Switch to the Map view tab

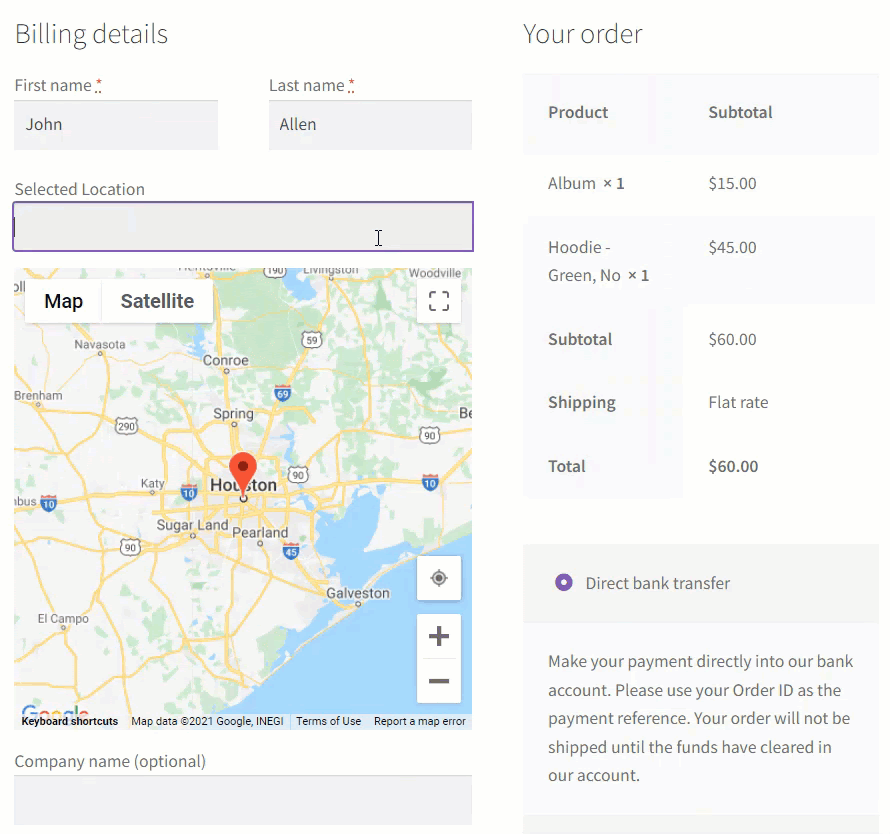(x=64, y=301)
